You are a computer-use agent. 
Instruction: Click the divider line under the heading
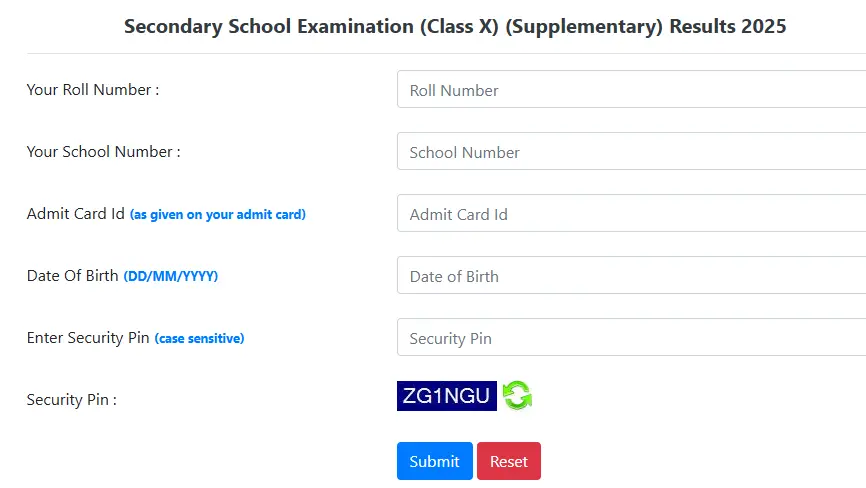[446, 53]
